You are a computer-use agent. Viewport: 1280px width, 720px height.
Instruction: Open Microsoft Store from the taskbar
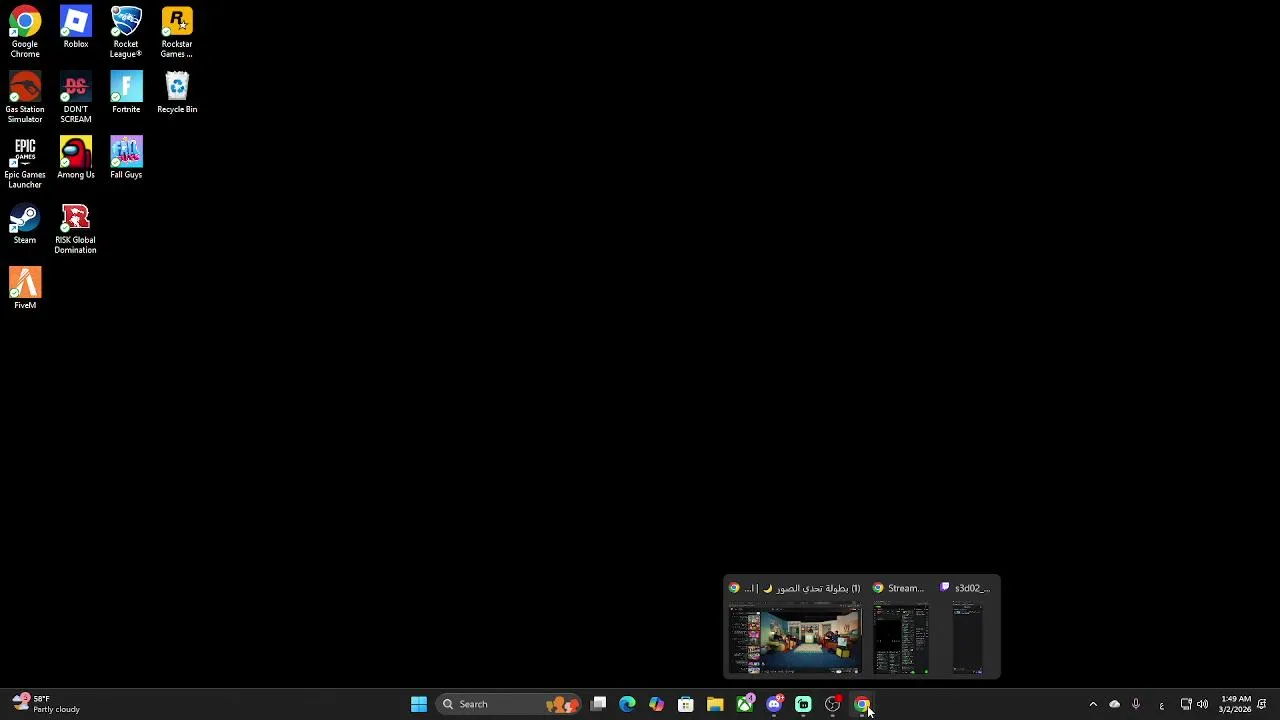[x=686, y=704]
